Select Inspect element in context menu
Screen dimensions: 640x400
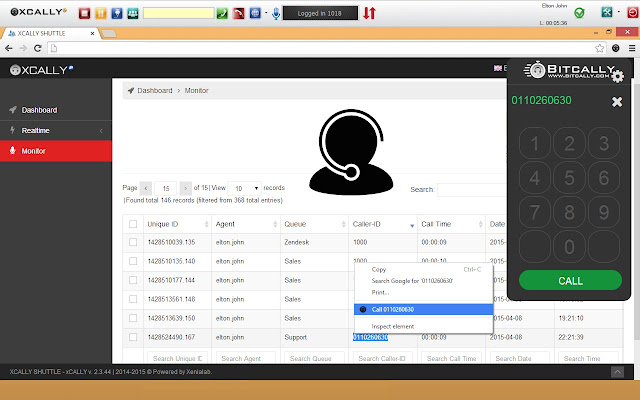click(424, 327)
